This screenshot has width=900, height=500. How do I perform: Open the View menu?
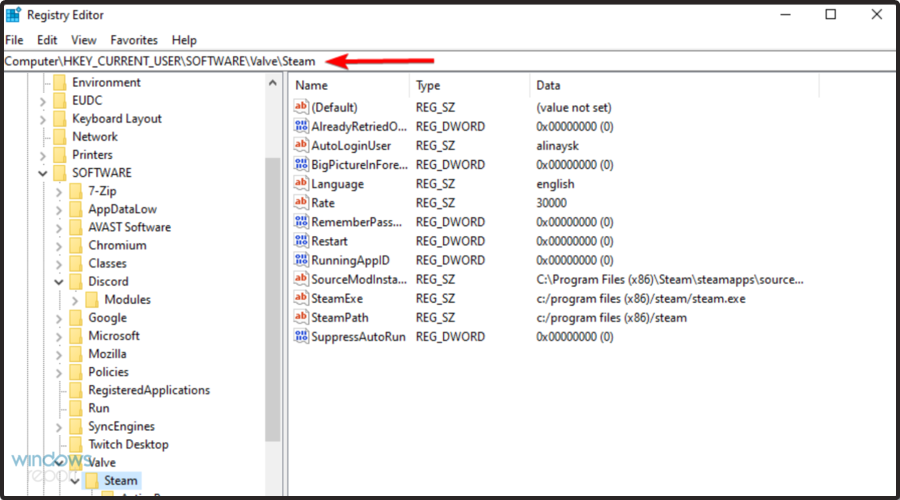pyautogui.click(x=84, y=40)
